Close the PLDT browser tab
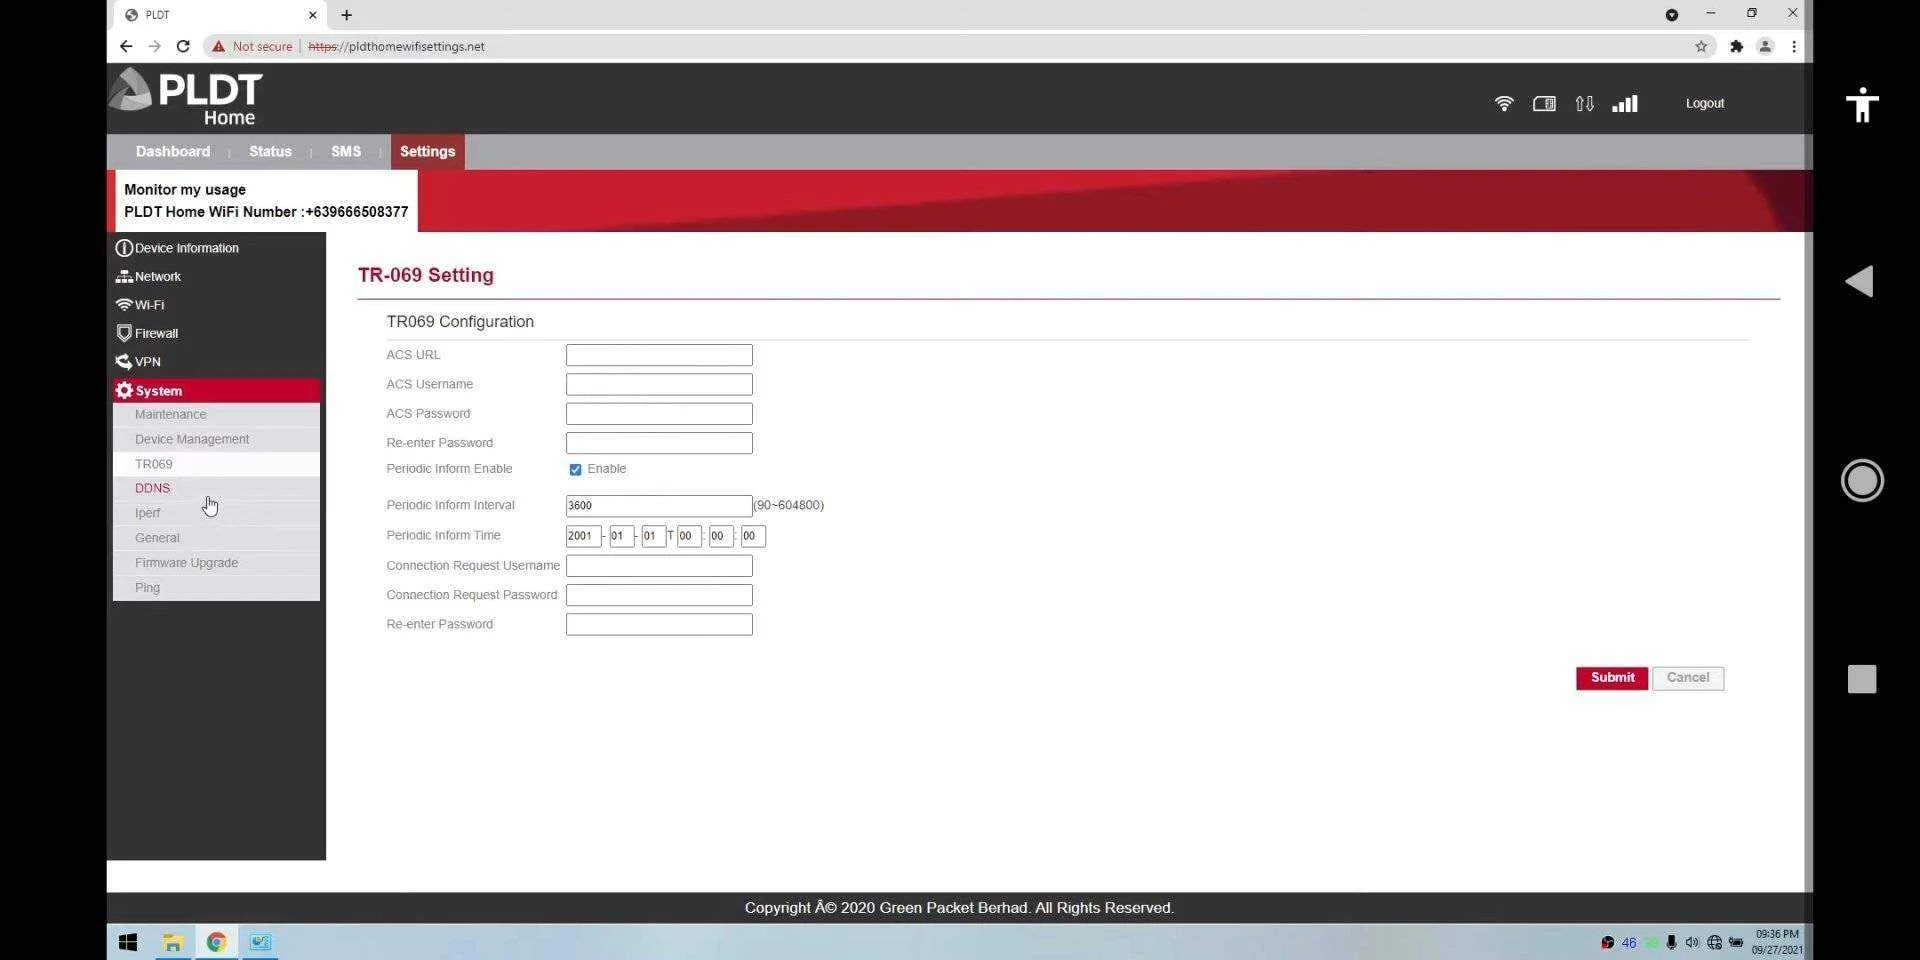The height and width of the screenshot is (960, 1920). click(312, 15)
